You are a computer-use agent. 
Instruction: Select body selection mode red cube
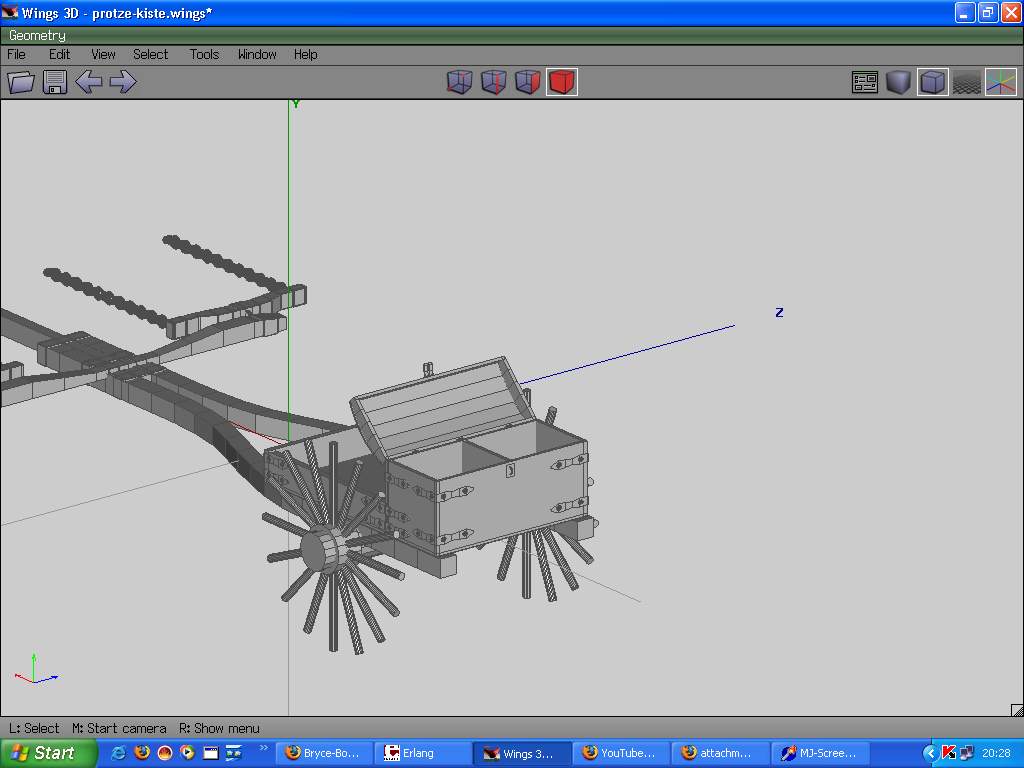[562, 82]
